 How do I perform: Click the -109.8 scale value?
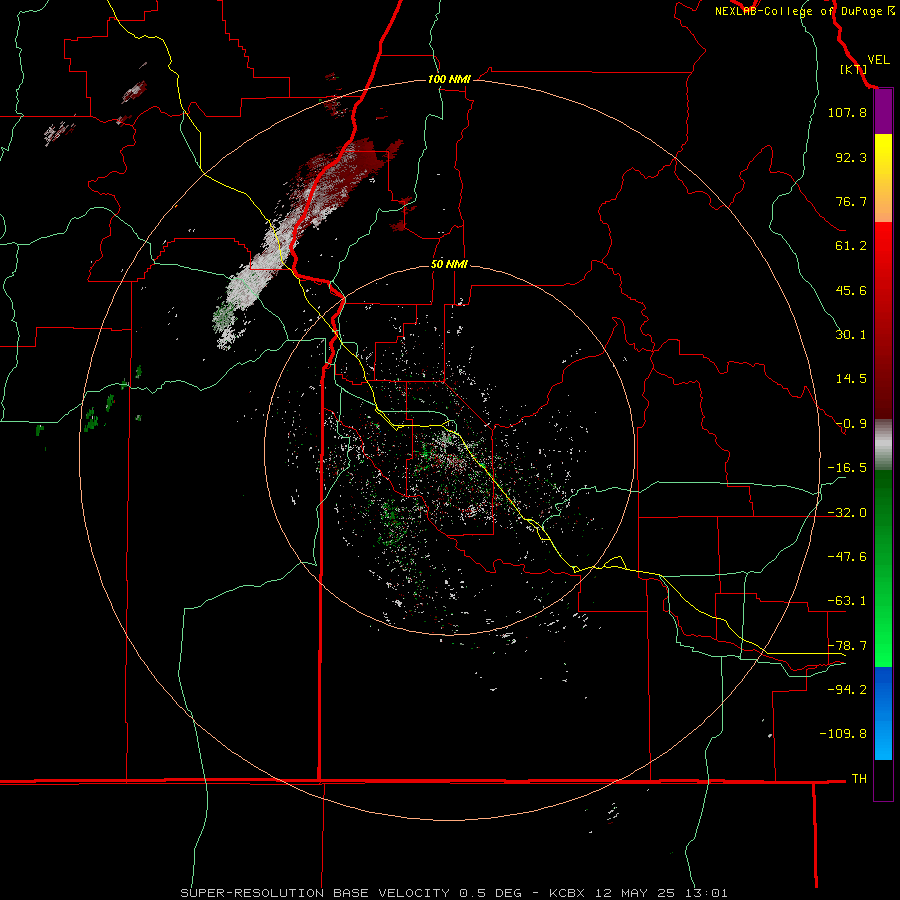843,734
